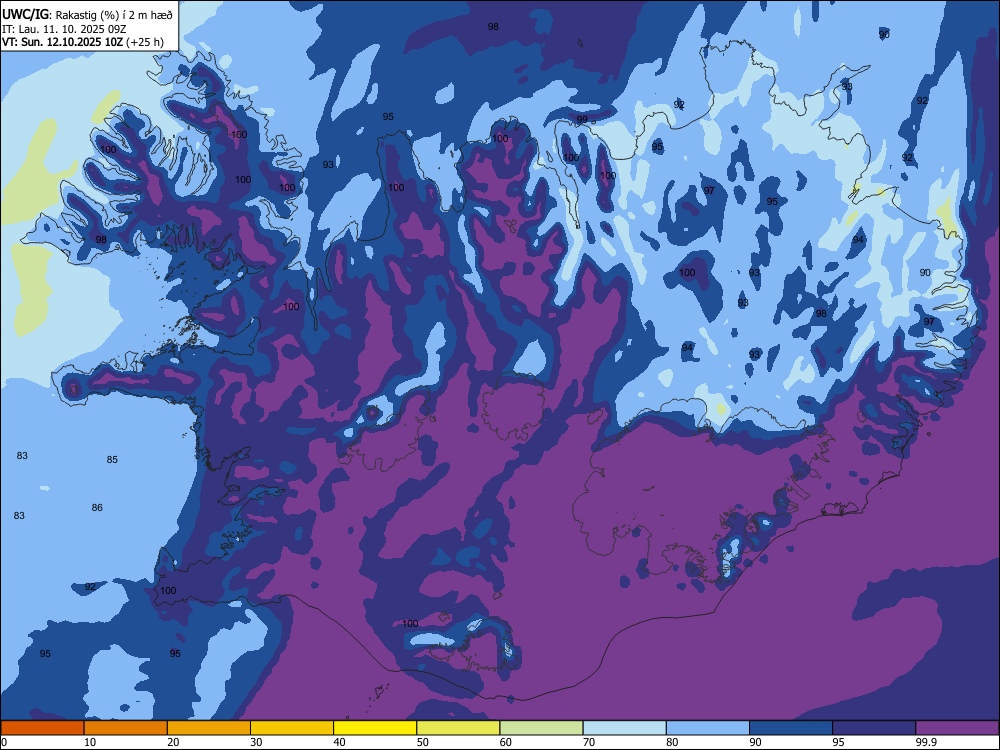Select the medium blue 90–95 legend swatch
1000x750 pixels.
791,728
